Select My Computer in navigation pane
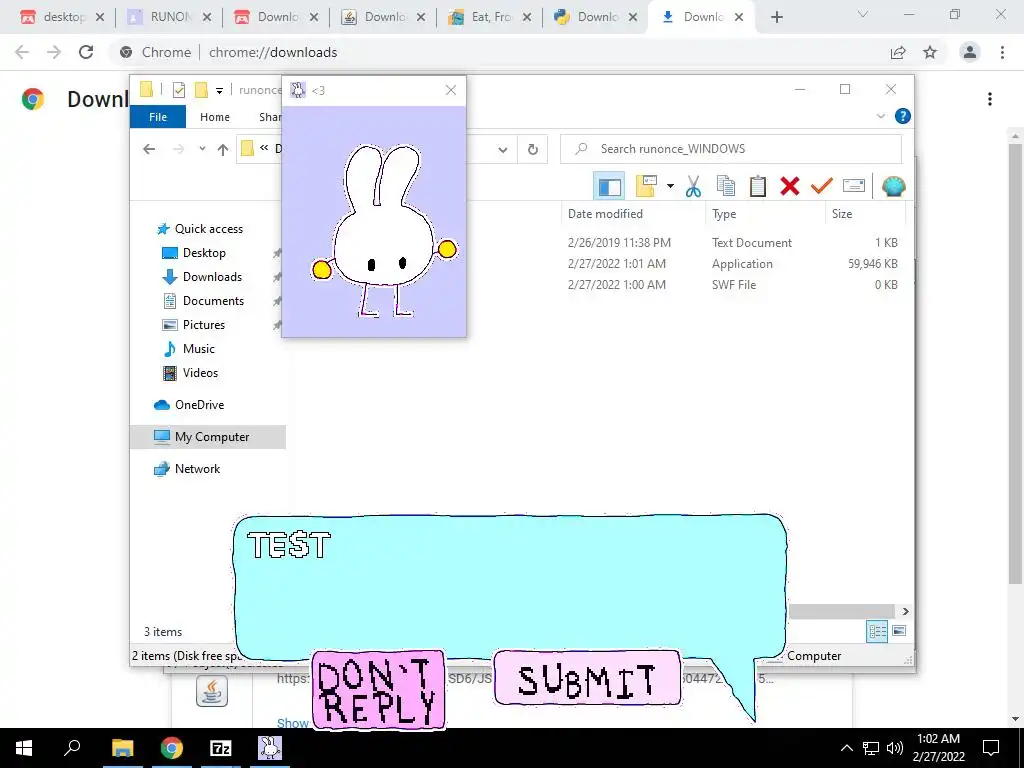 tap(208, 437)
